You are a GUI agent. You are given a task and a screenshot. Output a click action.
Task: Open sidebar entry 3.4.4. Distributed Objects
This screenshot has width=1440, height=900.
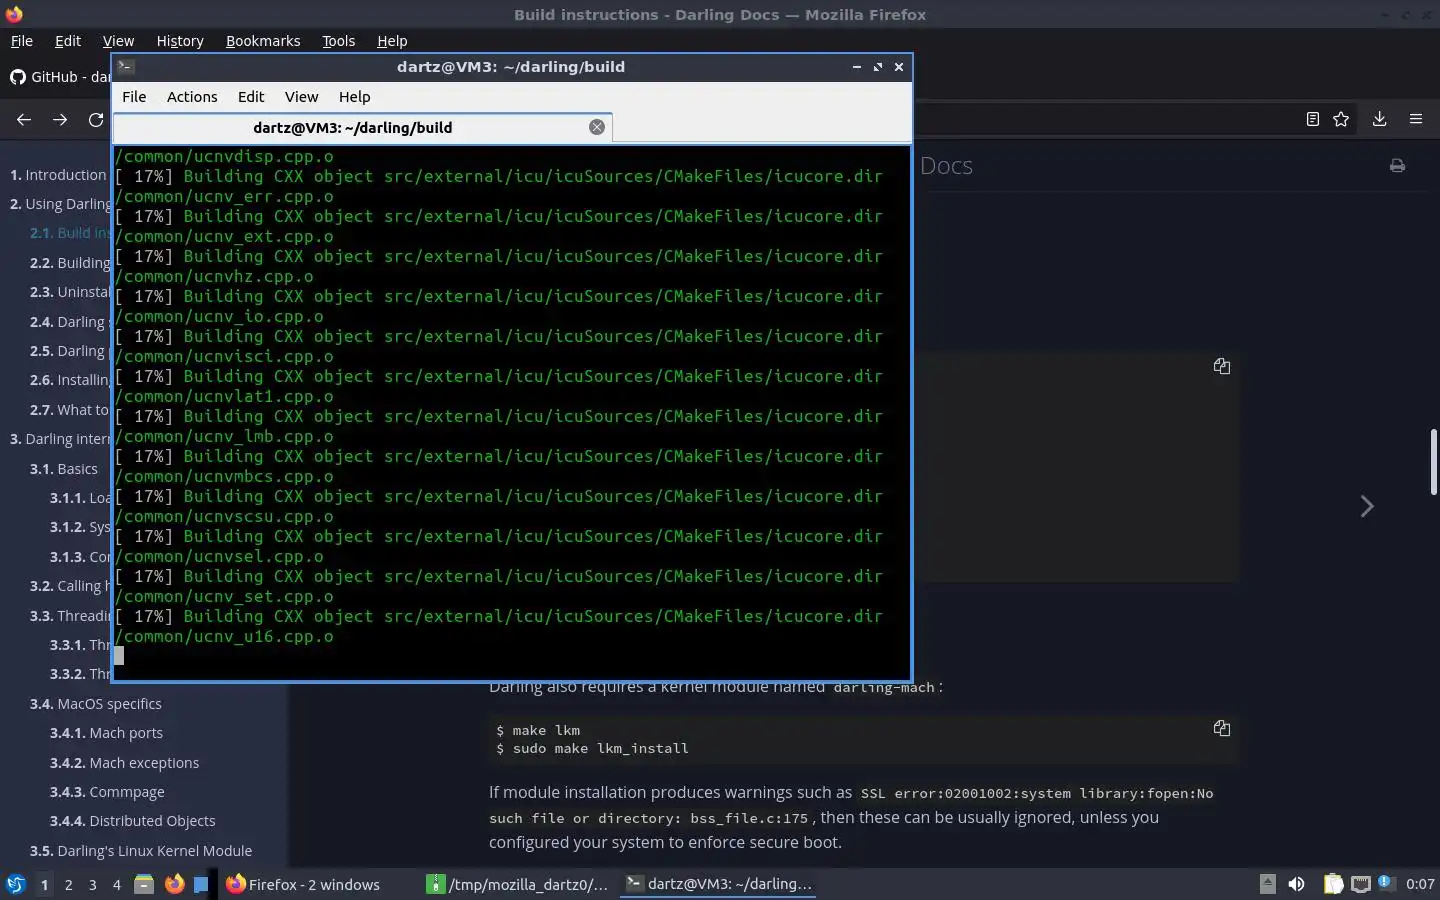[132, 821]
